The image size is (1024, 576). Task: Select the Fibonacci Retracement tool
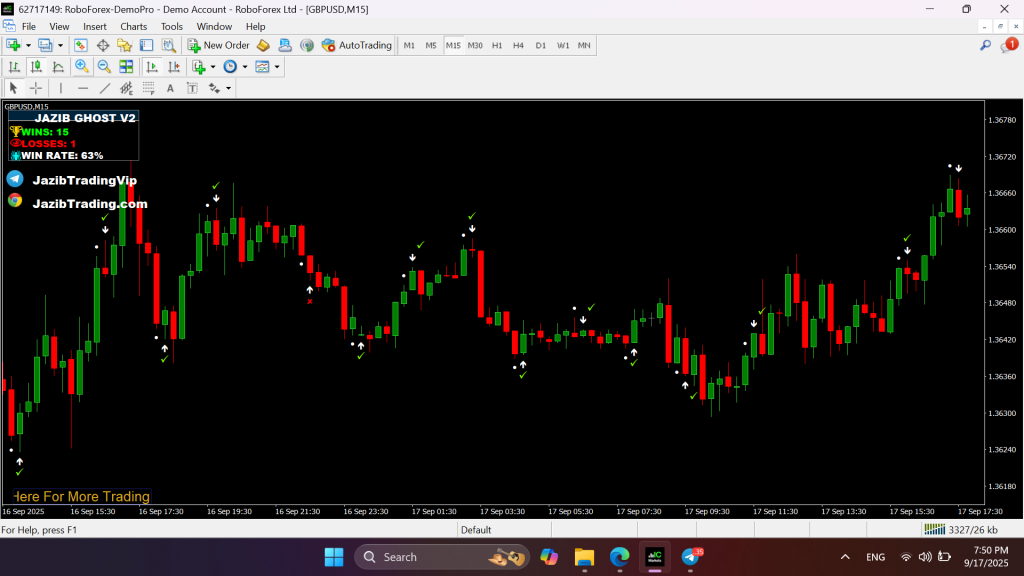[x=148, y=88]
